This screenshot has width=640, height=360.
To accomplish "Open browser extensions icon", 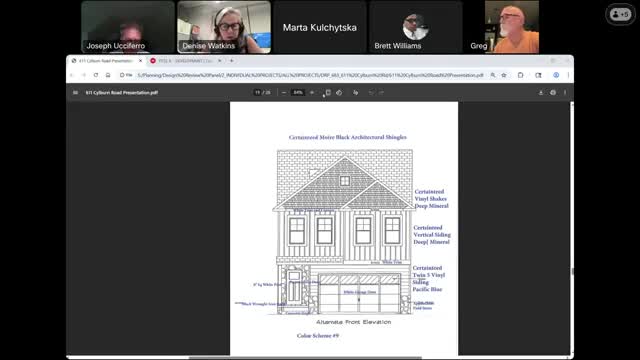I will 520,75.
